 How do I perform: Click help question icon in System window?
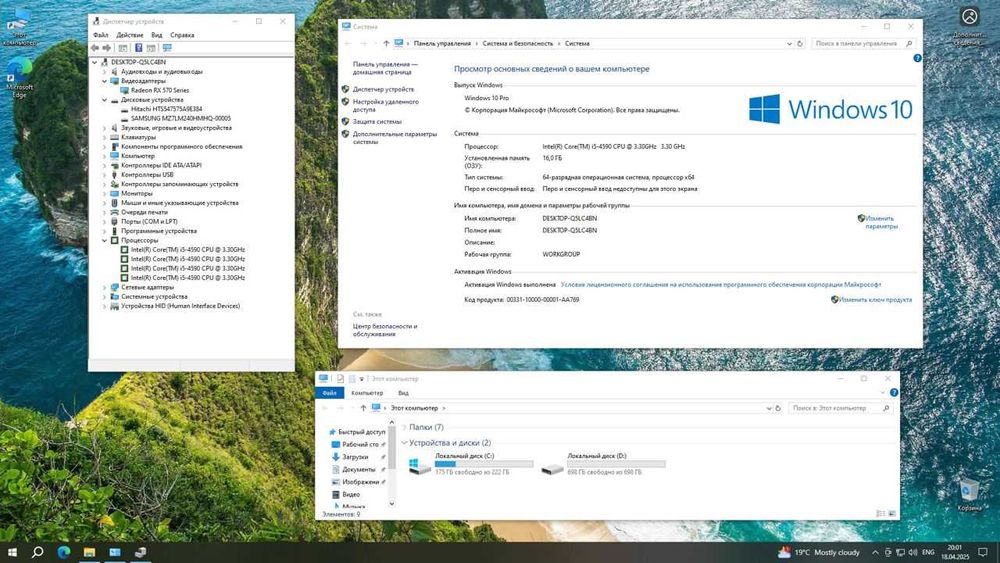click(917, 58)
